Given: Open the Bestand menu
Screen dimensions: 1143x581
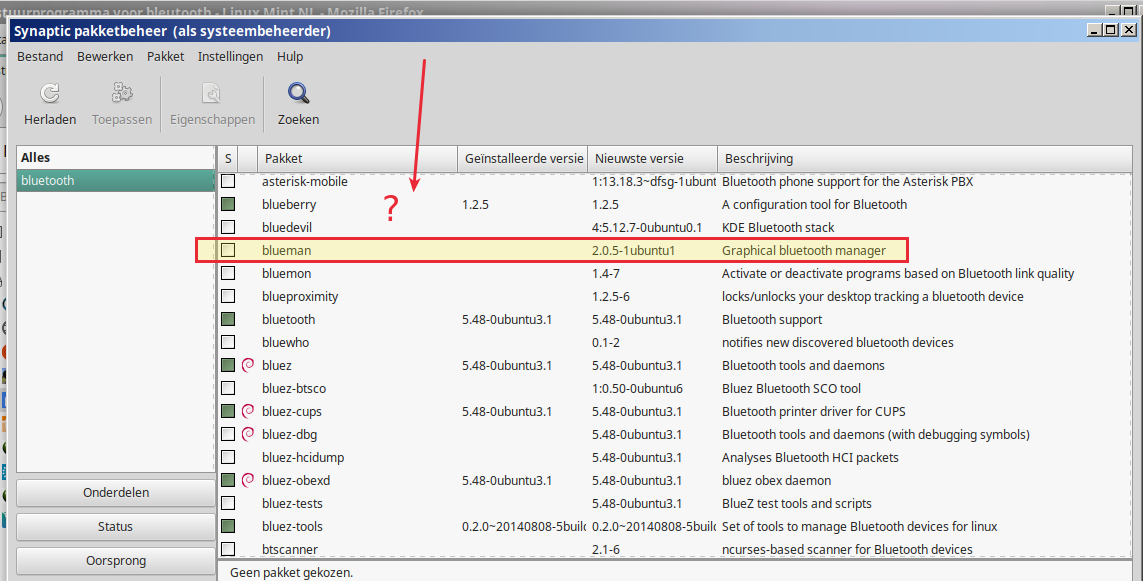Looking at the screenshot, I should click(40, 56).
